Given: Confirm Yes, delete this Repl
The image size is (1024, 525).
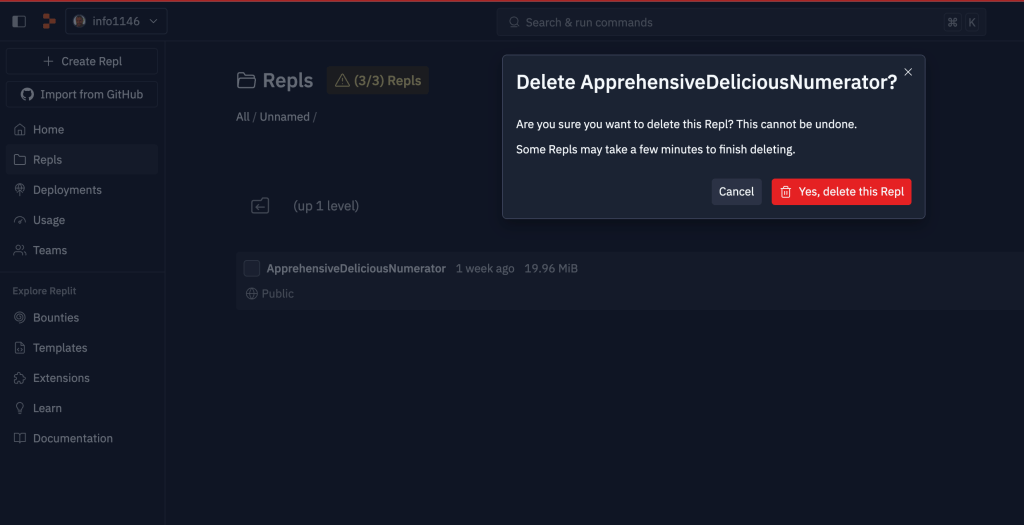Looking at the screenshot, I should pos(841,192).
